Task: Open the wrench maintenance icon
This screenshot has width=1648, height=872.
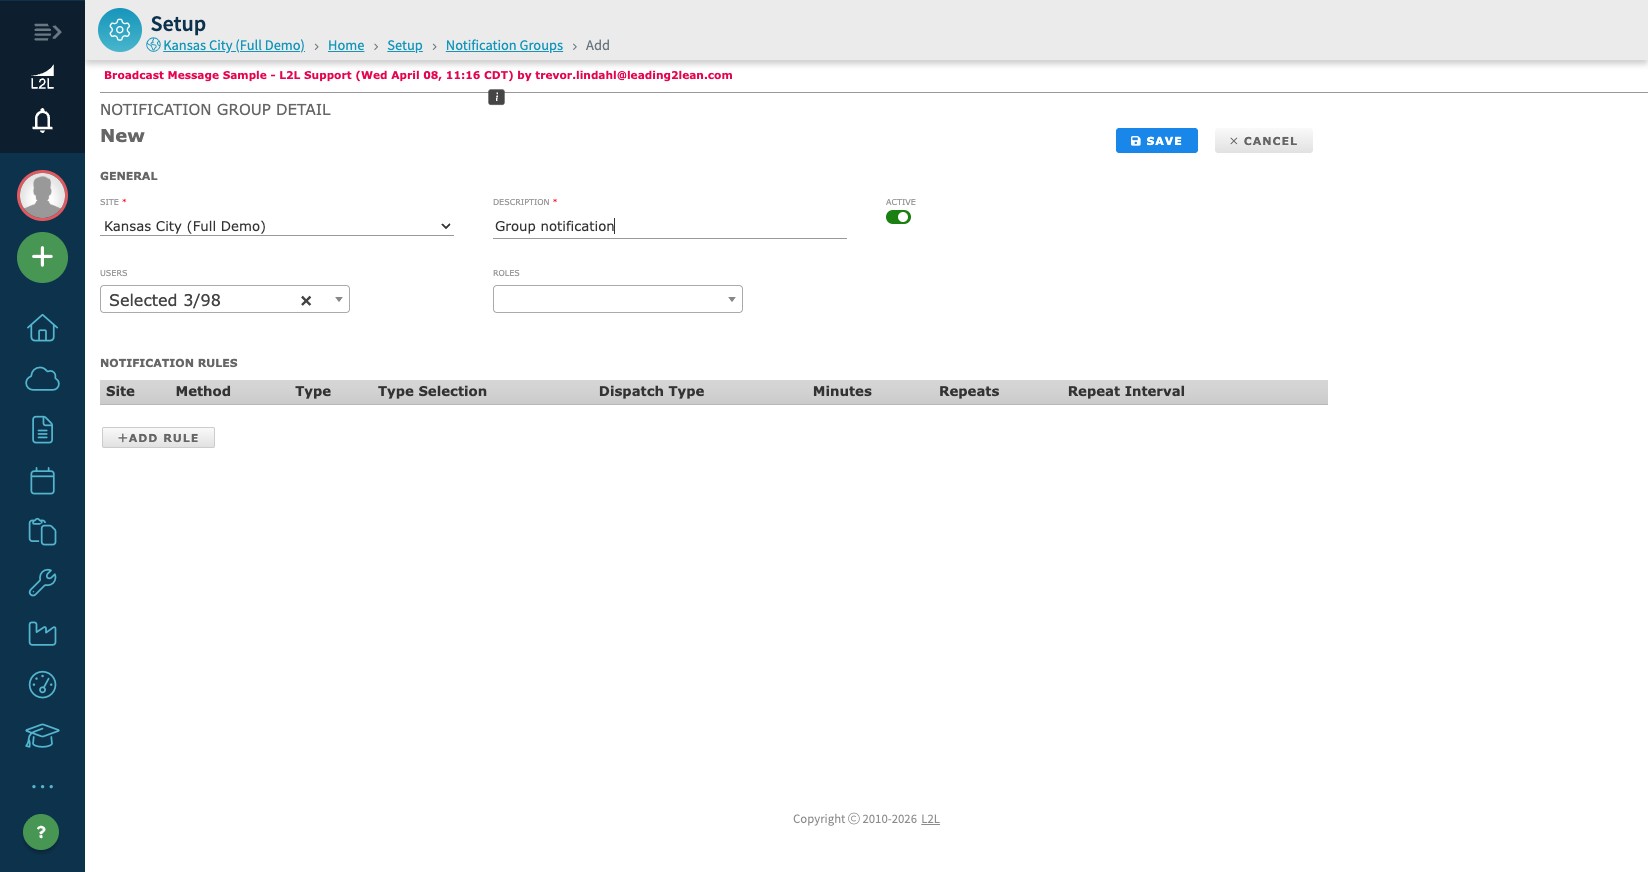Action: tap(42, 583)
